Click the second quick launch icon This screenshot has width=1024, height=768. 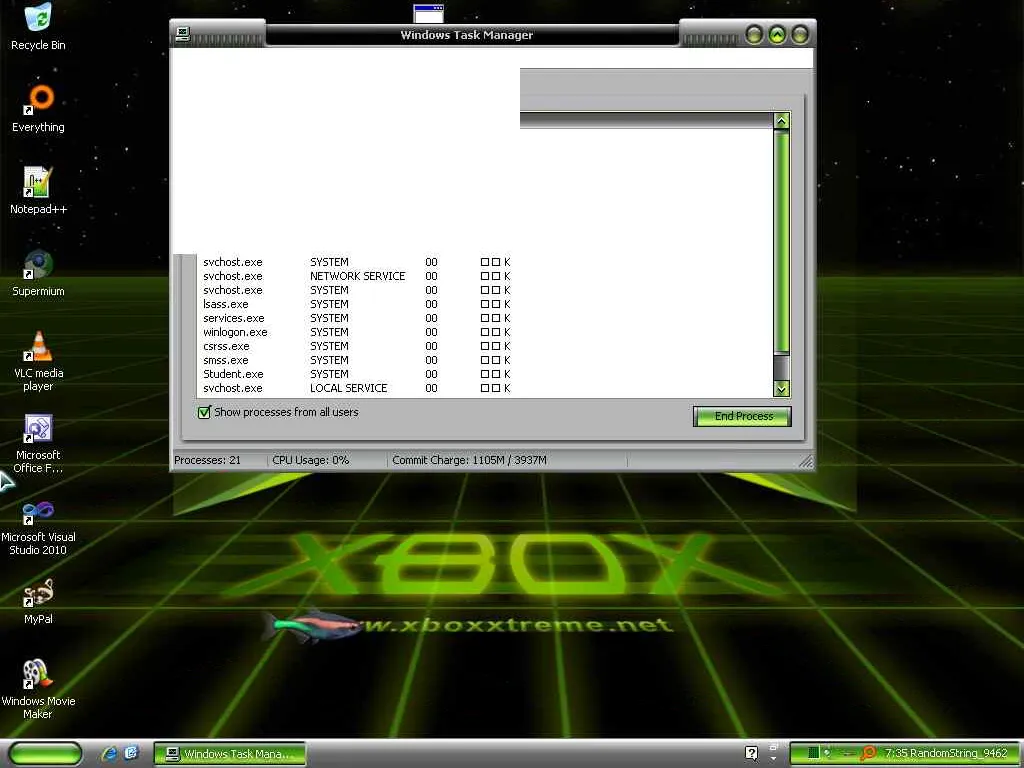(x=131, y=753)
